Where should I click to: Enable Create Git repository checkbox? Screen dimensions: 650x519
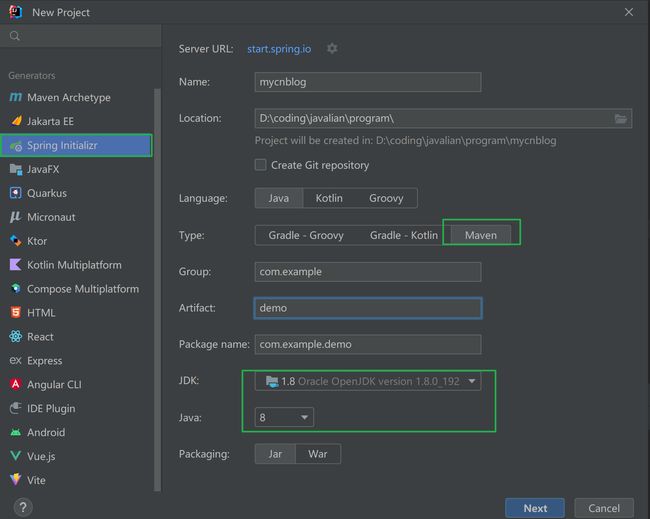260,165
